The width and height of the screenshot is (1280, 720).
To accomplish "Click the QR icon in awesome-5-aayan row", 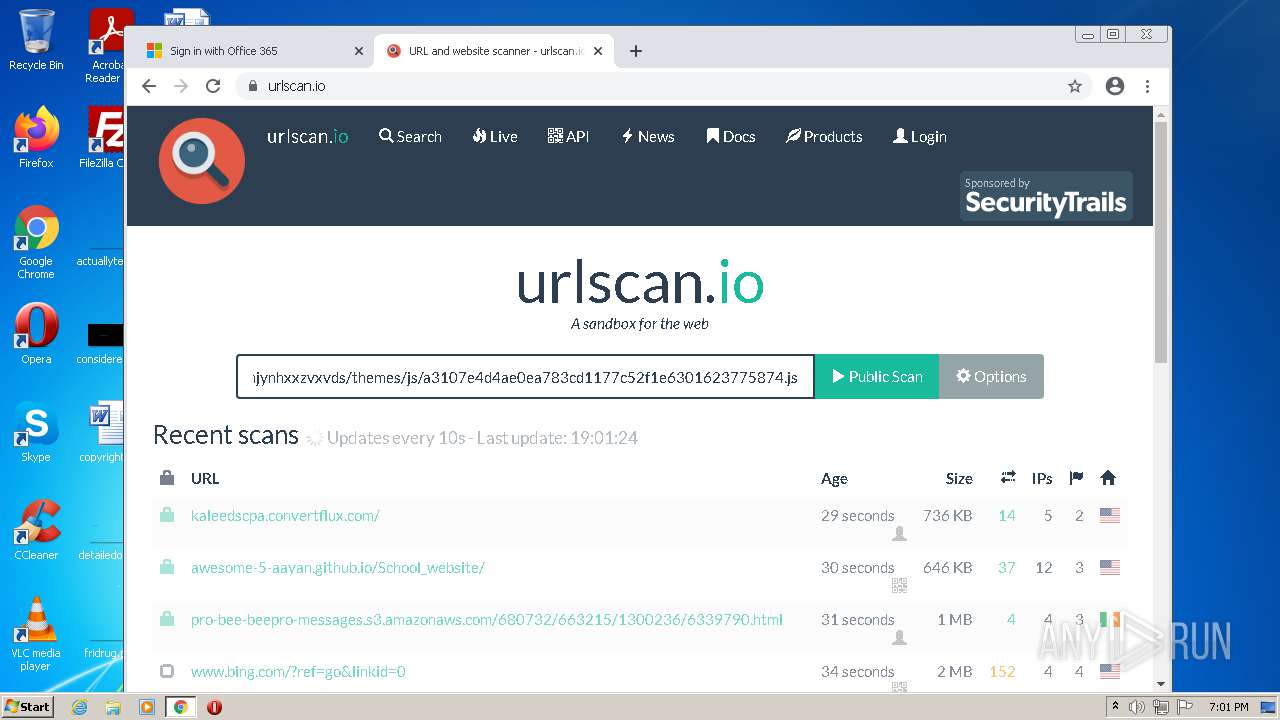I will (899, 586).
